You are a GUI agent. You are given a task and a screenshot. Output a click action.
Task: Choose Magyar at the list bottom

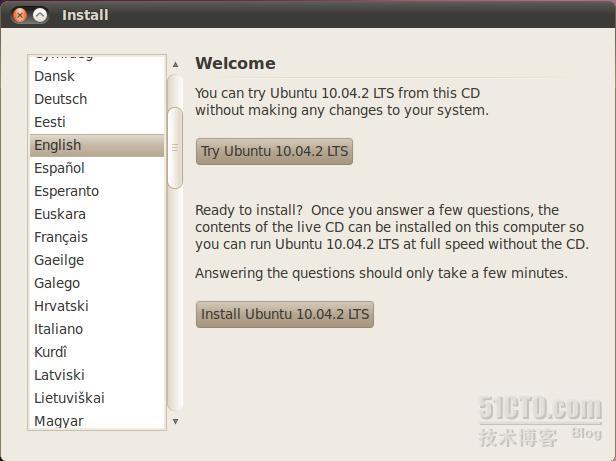click(97, 420)
